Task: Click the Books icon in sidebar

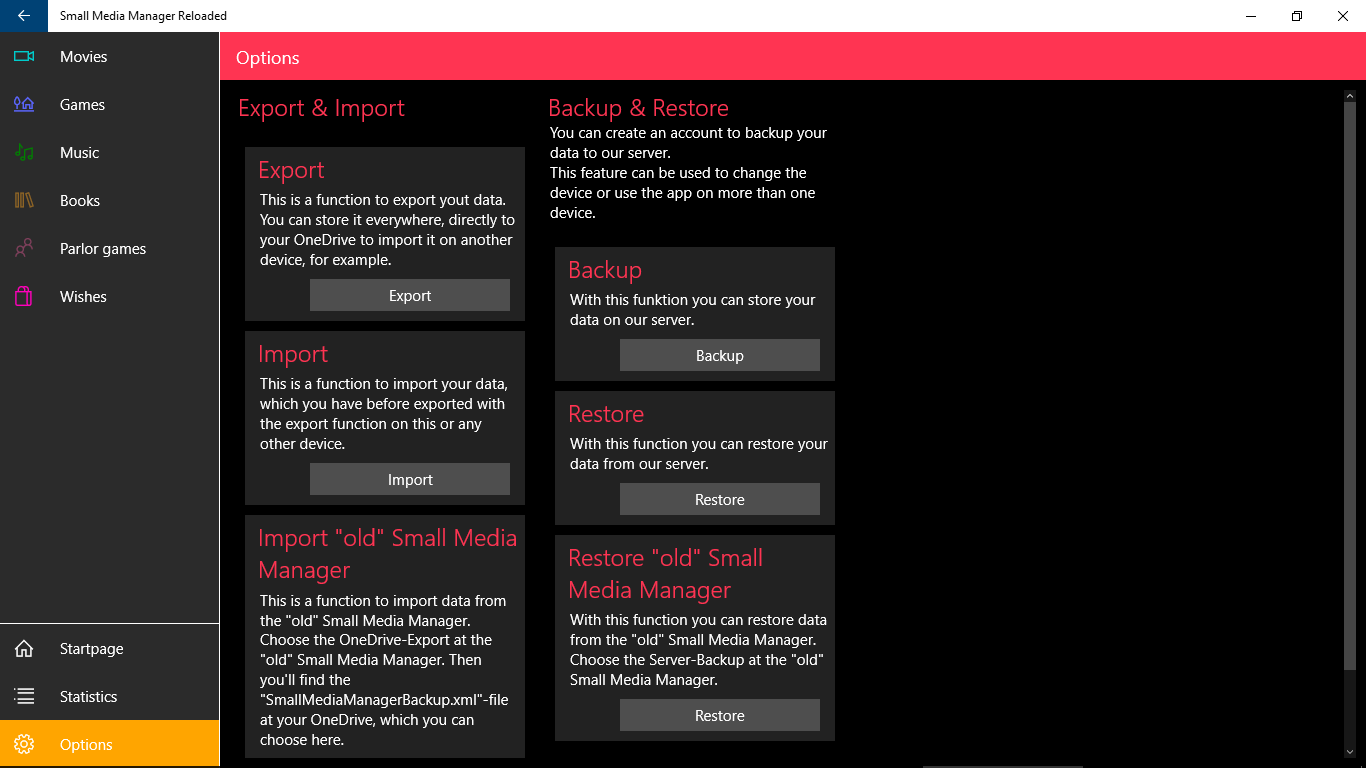Action: point(24,200)
